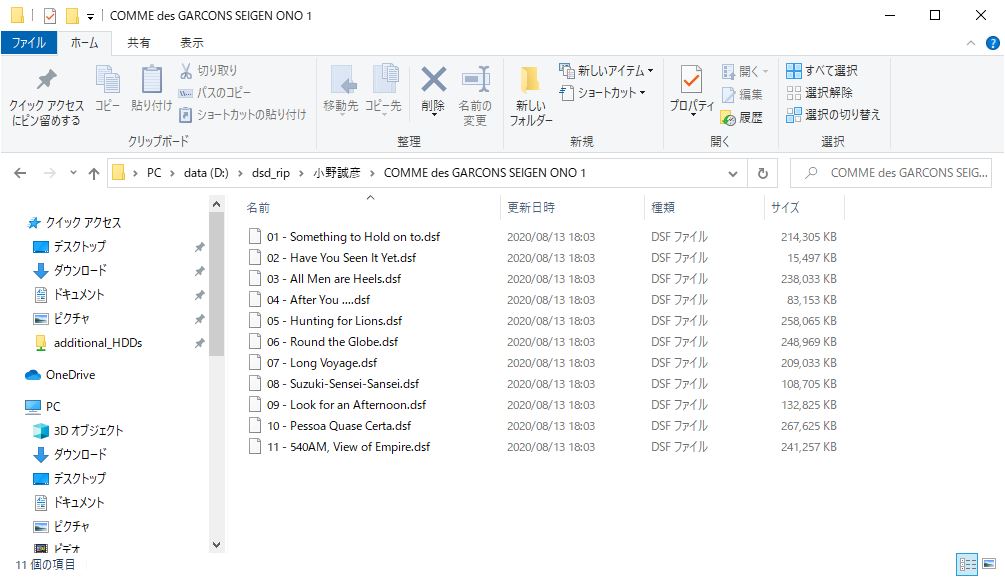Screen dimensions: 1005x577
Task: Click Paste shortcut command
Action: point(242,114)
